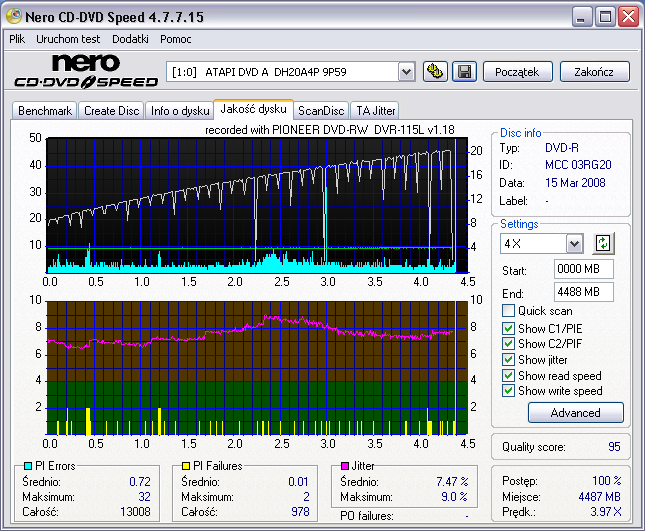Close the Nero CD-DVD Speed window

[x=629, y=17]
